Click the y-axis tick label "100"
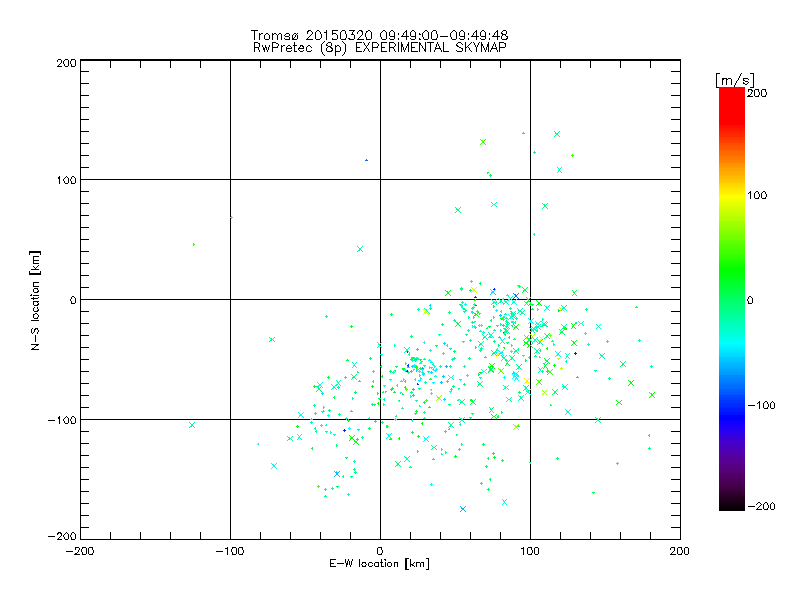This screenshot has height=600, width=800. (x=66, y=180)
